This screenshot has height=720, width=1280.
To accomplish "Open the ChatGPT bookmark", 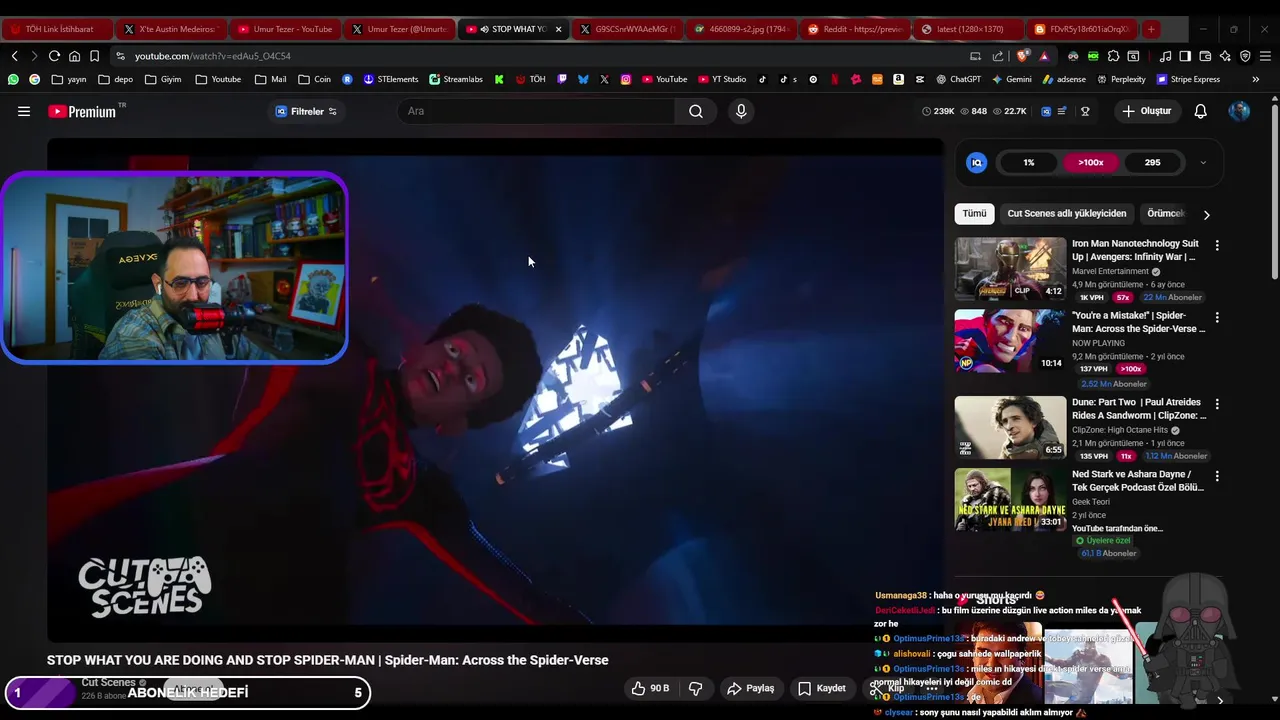I will pyautogui.click(x=957, y=79).
